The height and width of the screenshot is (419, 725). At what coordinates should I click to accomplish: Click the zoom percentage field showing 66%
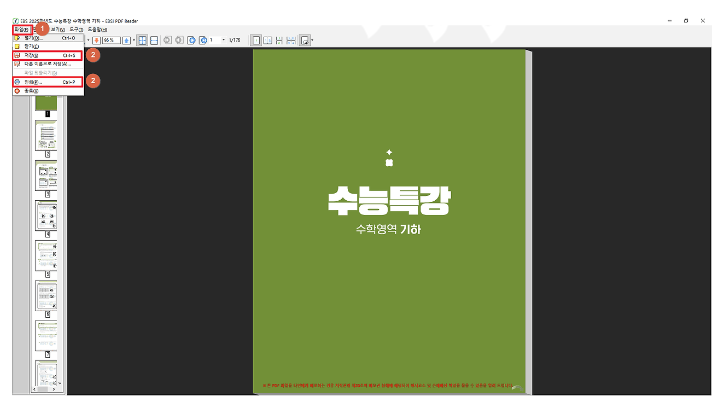coord(111,40)
